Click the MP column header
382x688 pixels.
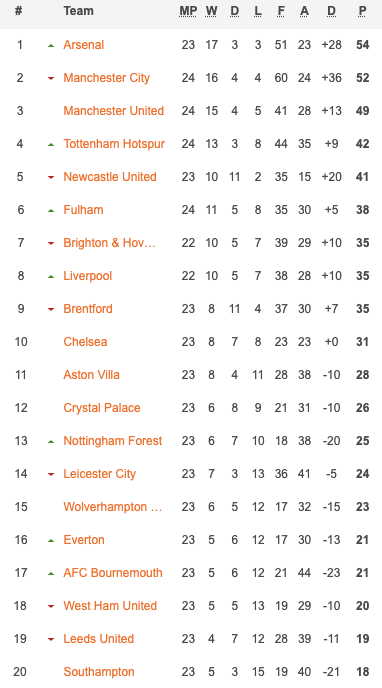click(x=188, y=11)
